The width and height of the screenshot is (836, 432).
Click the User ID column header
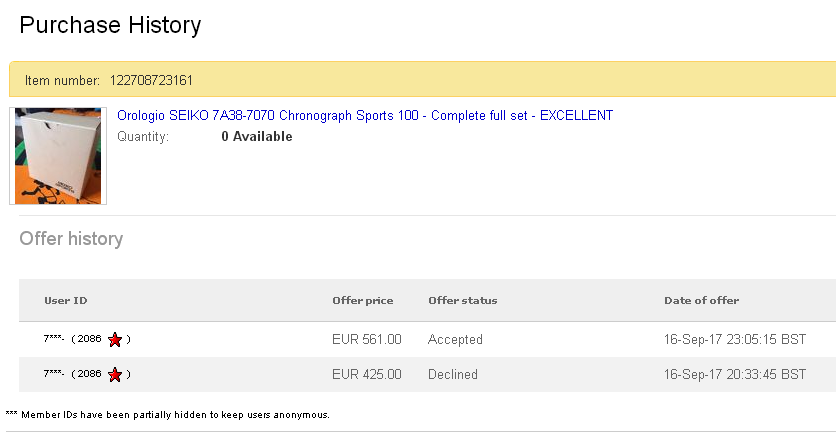tap(66, 300)
